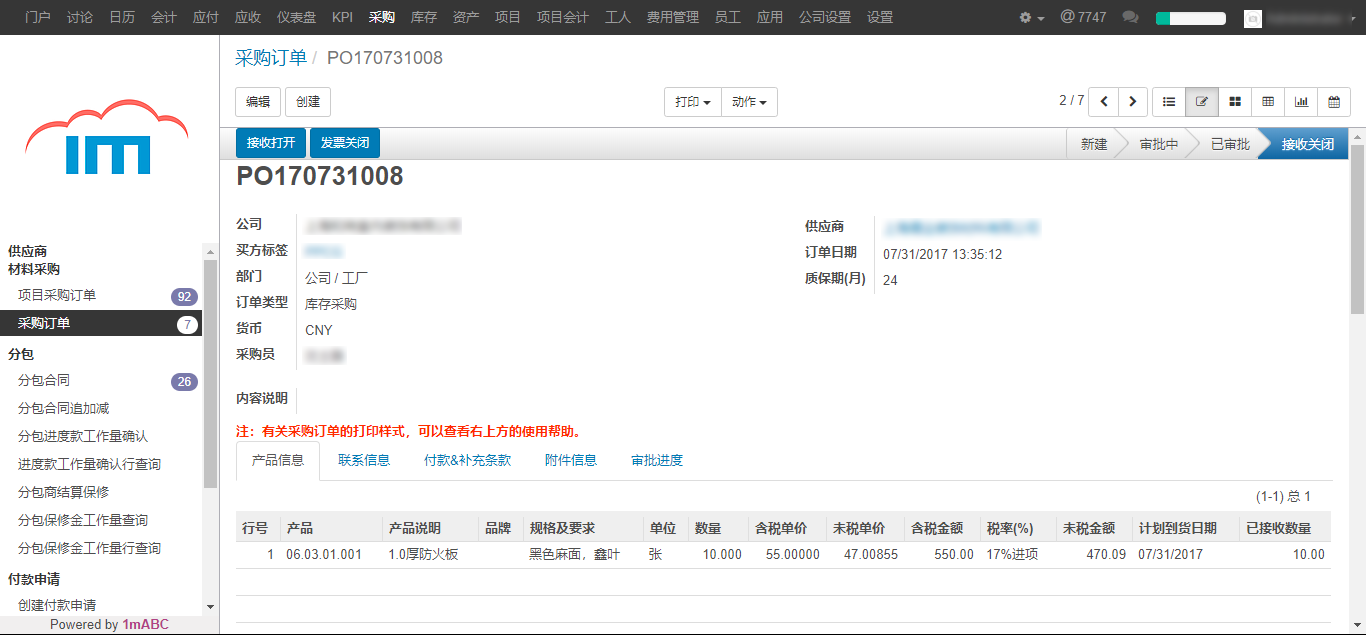
Task: Switch to form view
Action: click(1202, 101)
